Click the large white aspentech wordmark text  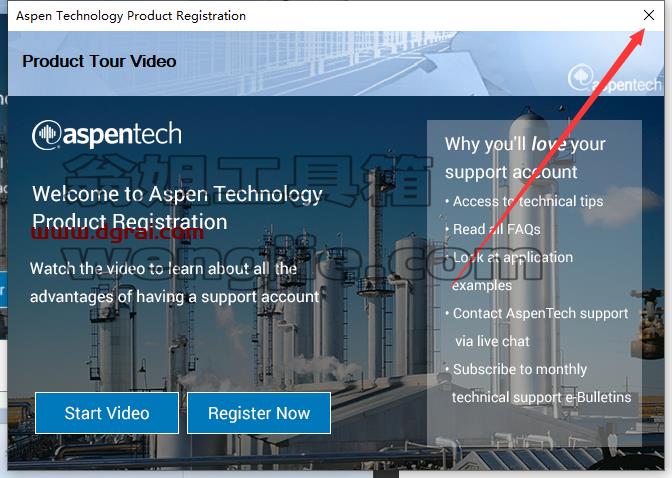coord(122,134)
